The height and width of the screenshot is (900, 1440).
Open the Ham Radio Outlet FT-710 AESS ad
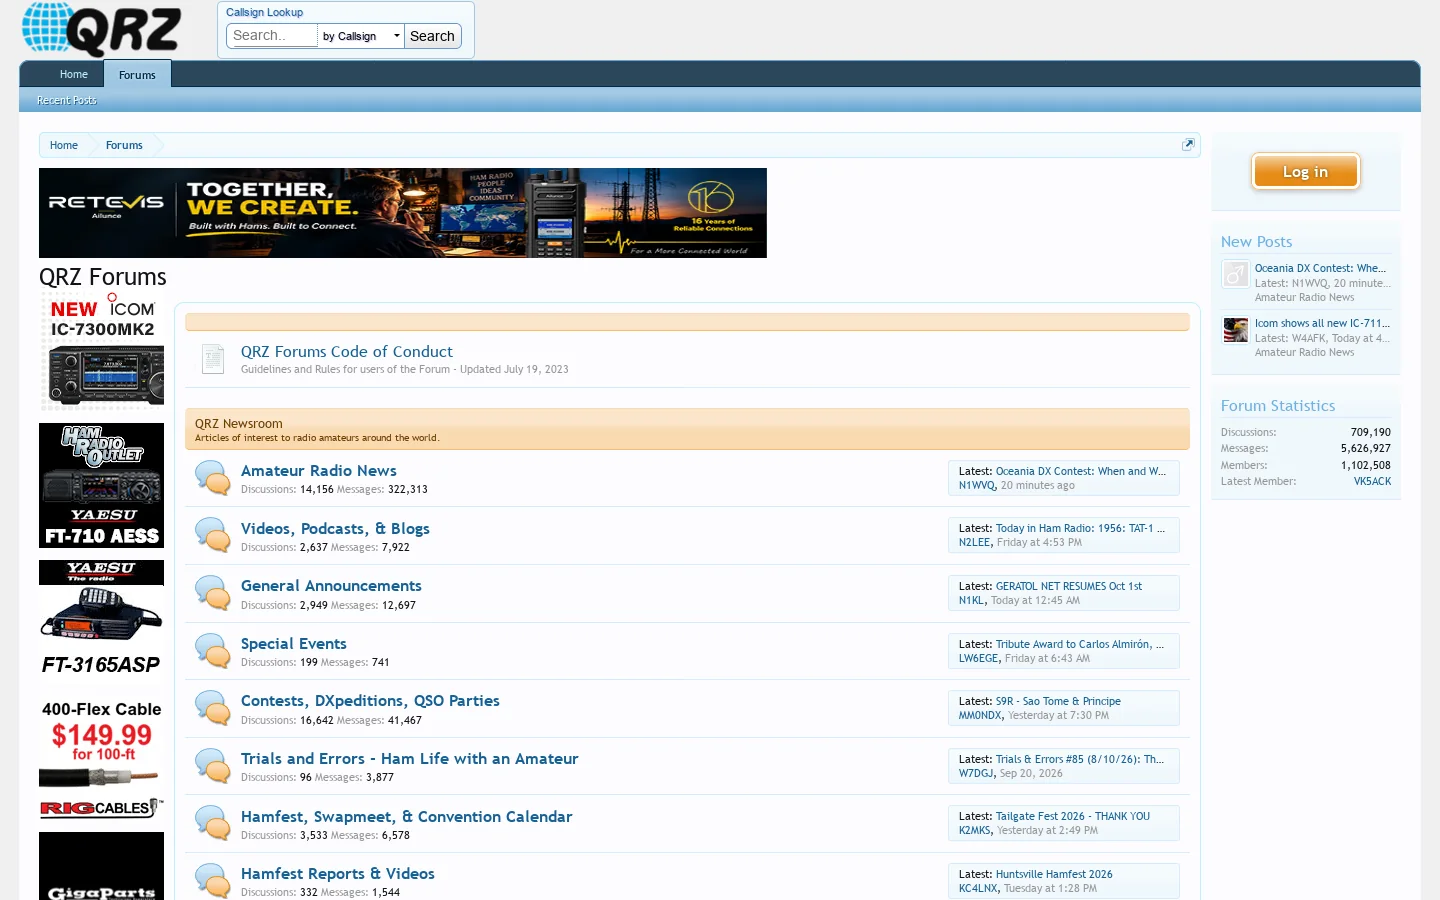click(x=102, y=486)
